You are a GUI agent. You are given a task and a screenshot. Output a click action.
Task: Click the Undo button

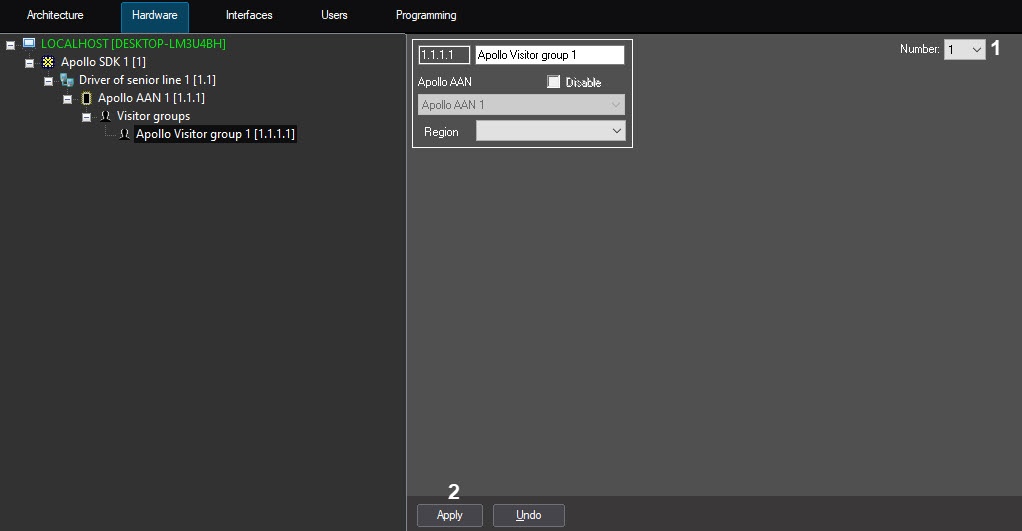coord(529,515)
